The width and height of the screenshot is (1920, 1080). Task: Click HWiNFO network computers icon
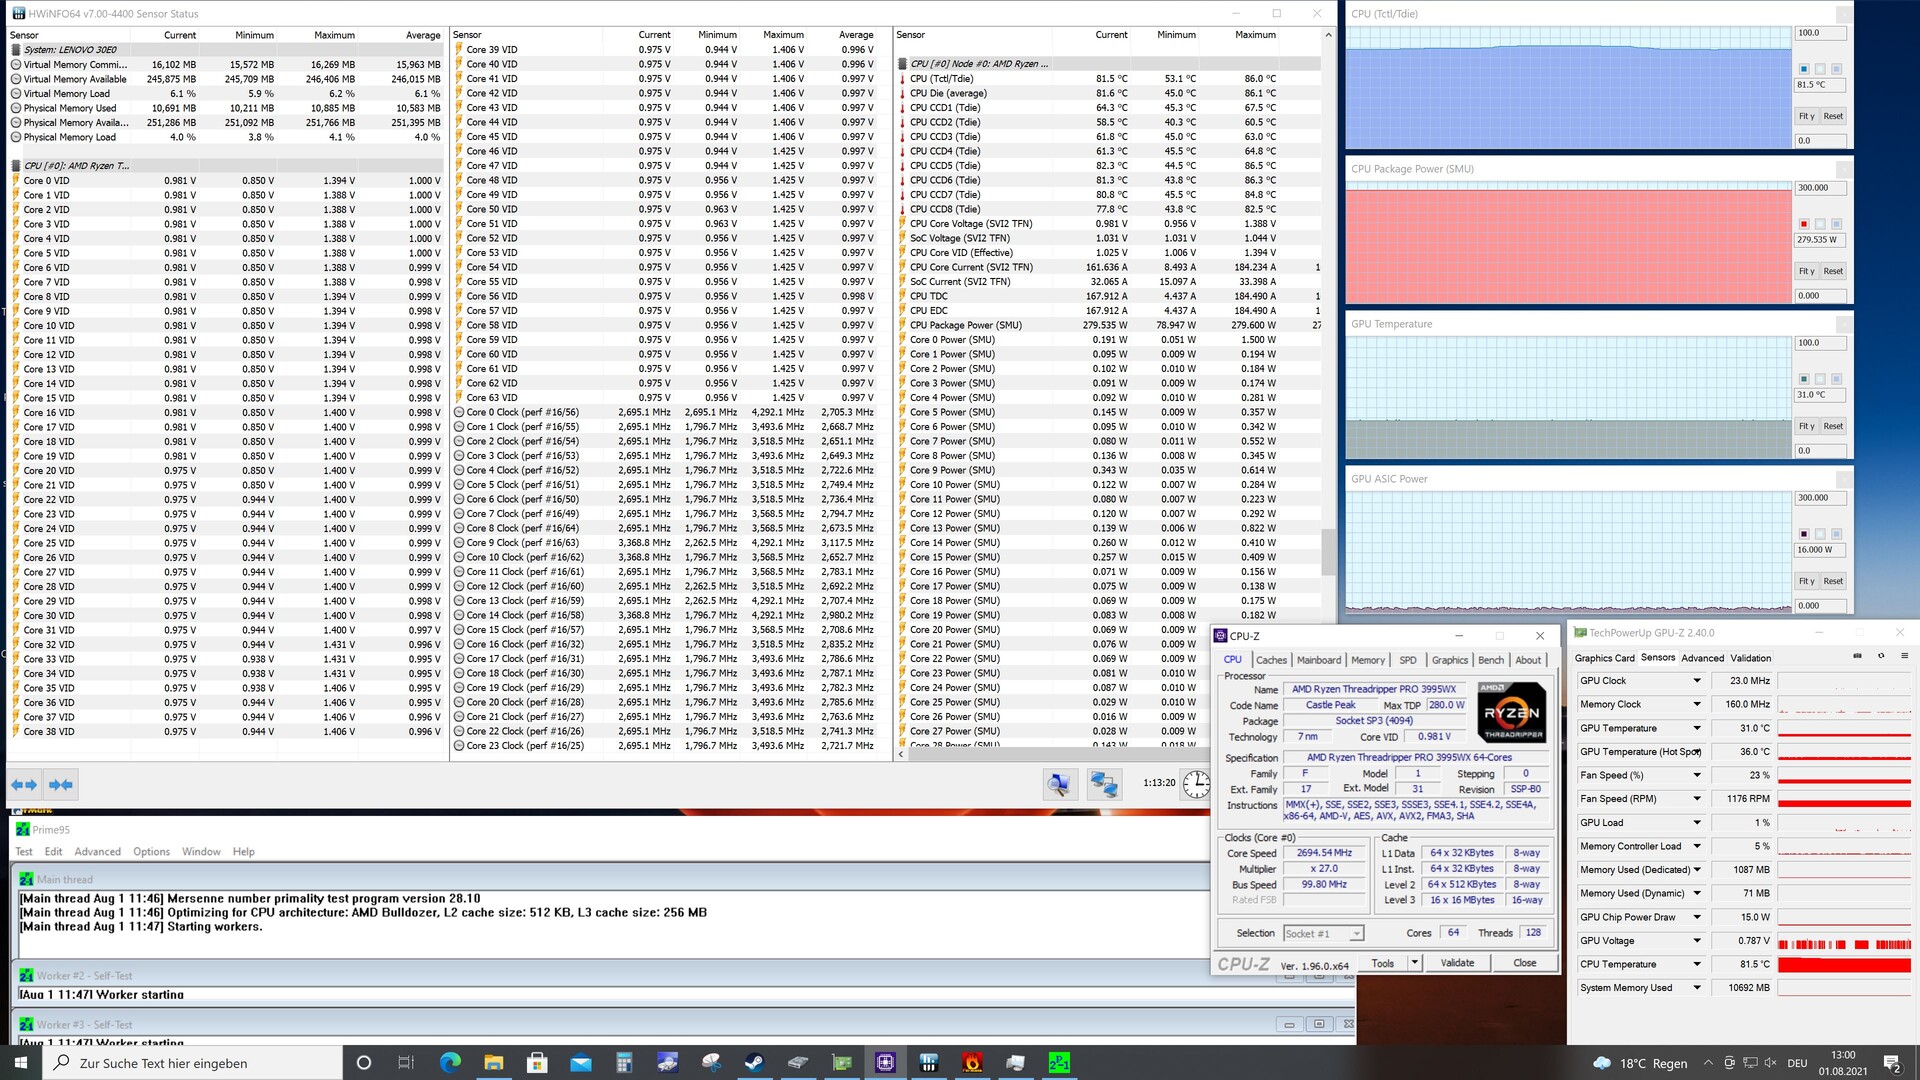pos(1104,784)
